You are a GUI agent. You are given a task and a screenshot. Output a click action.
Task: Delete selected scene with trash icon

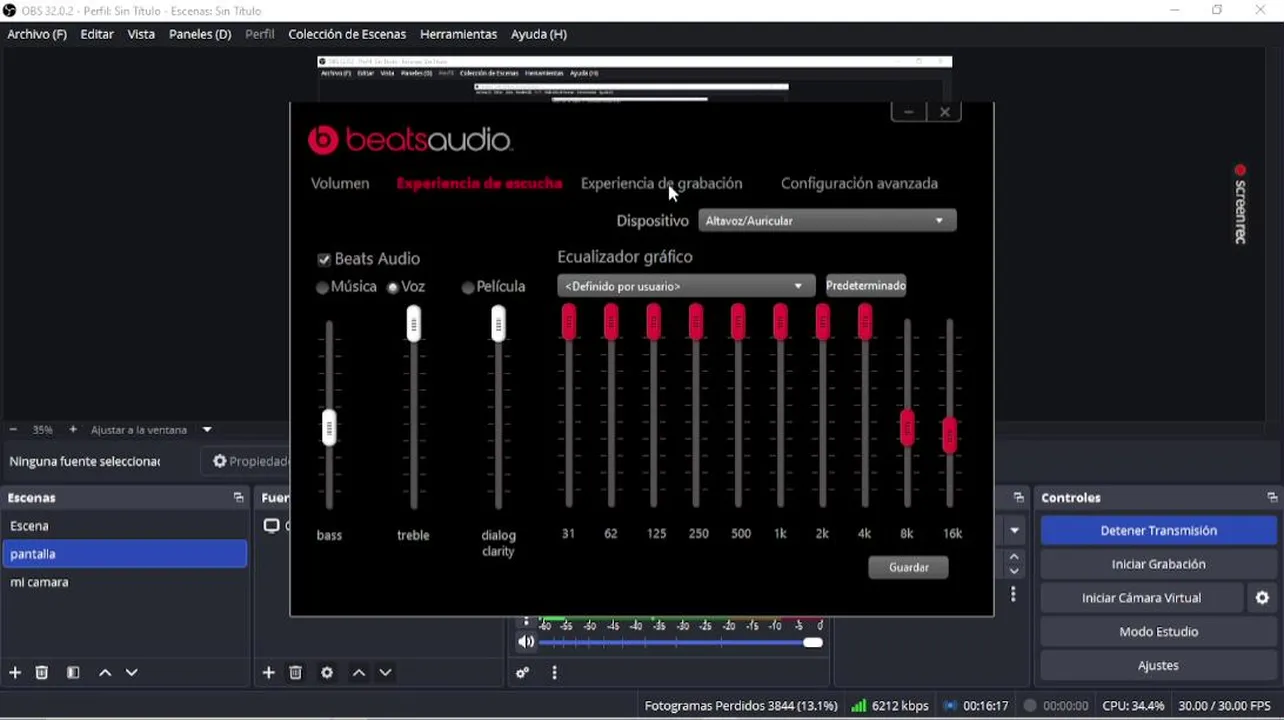point(42,673)
